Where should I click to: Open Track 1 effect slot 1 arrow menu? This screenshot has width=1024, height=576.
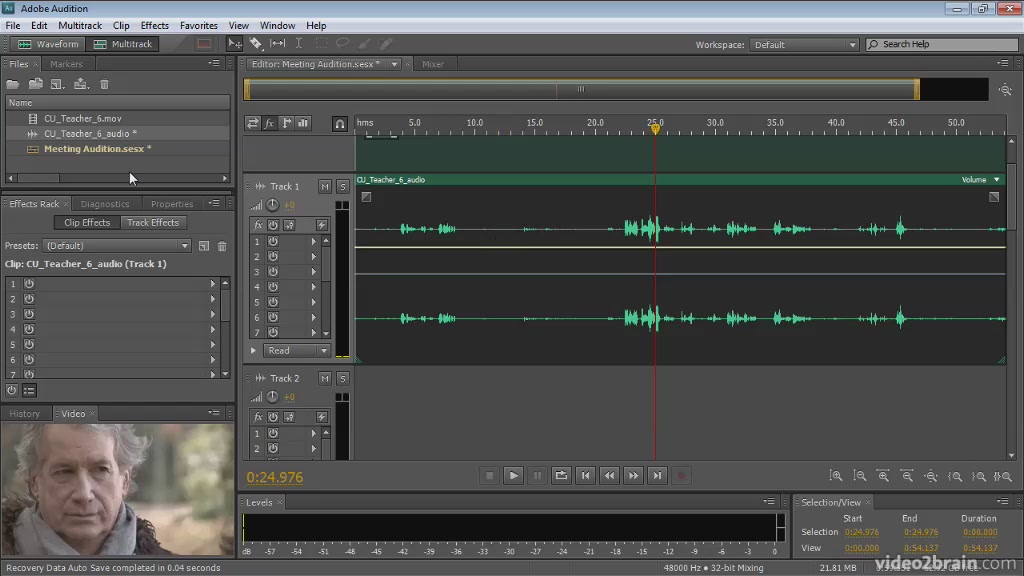click(x=313, y=242)
